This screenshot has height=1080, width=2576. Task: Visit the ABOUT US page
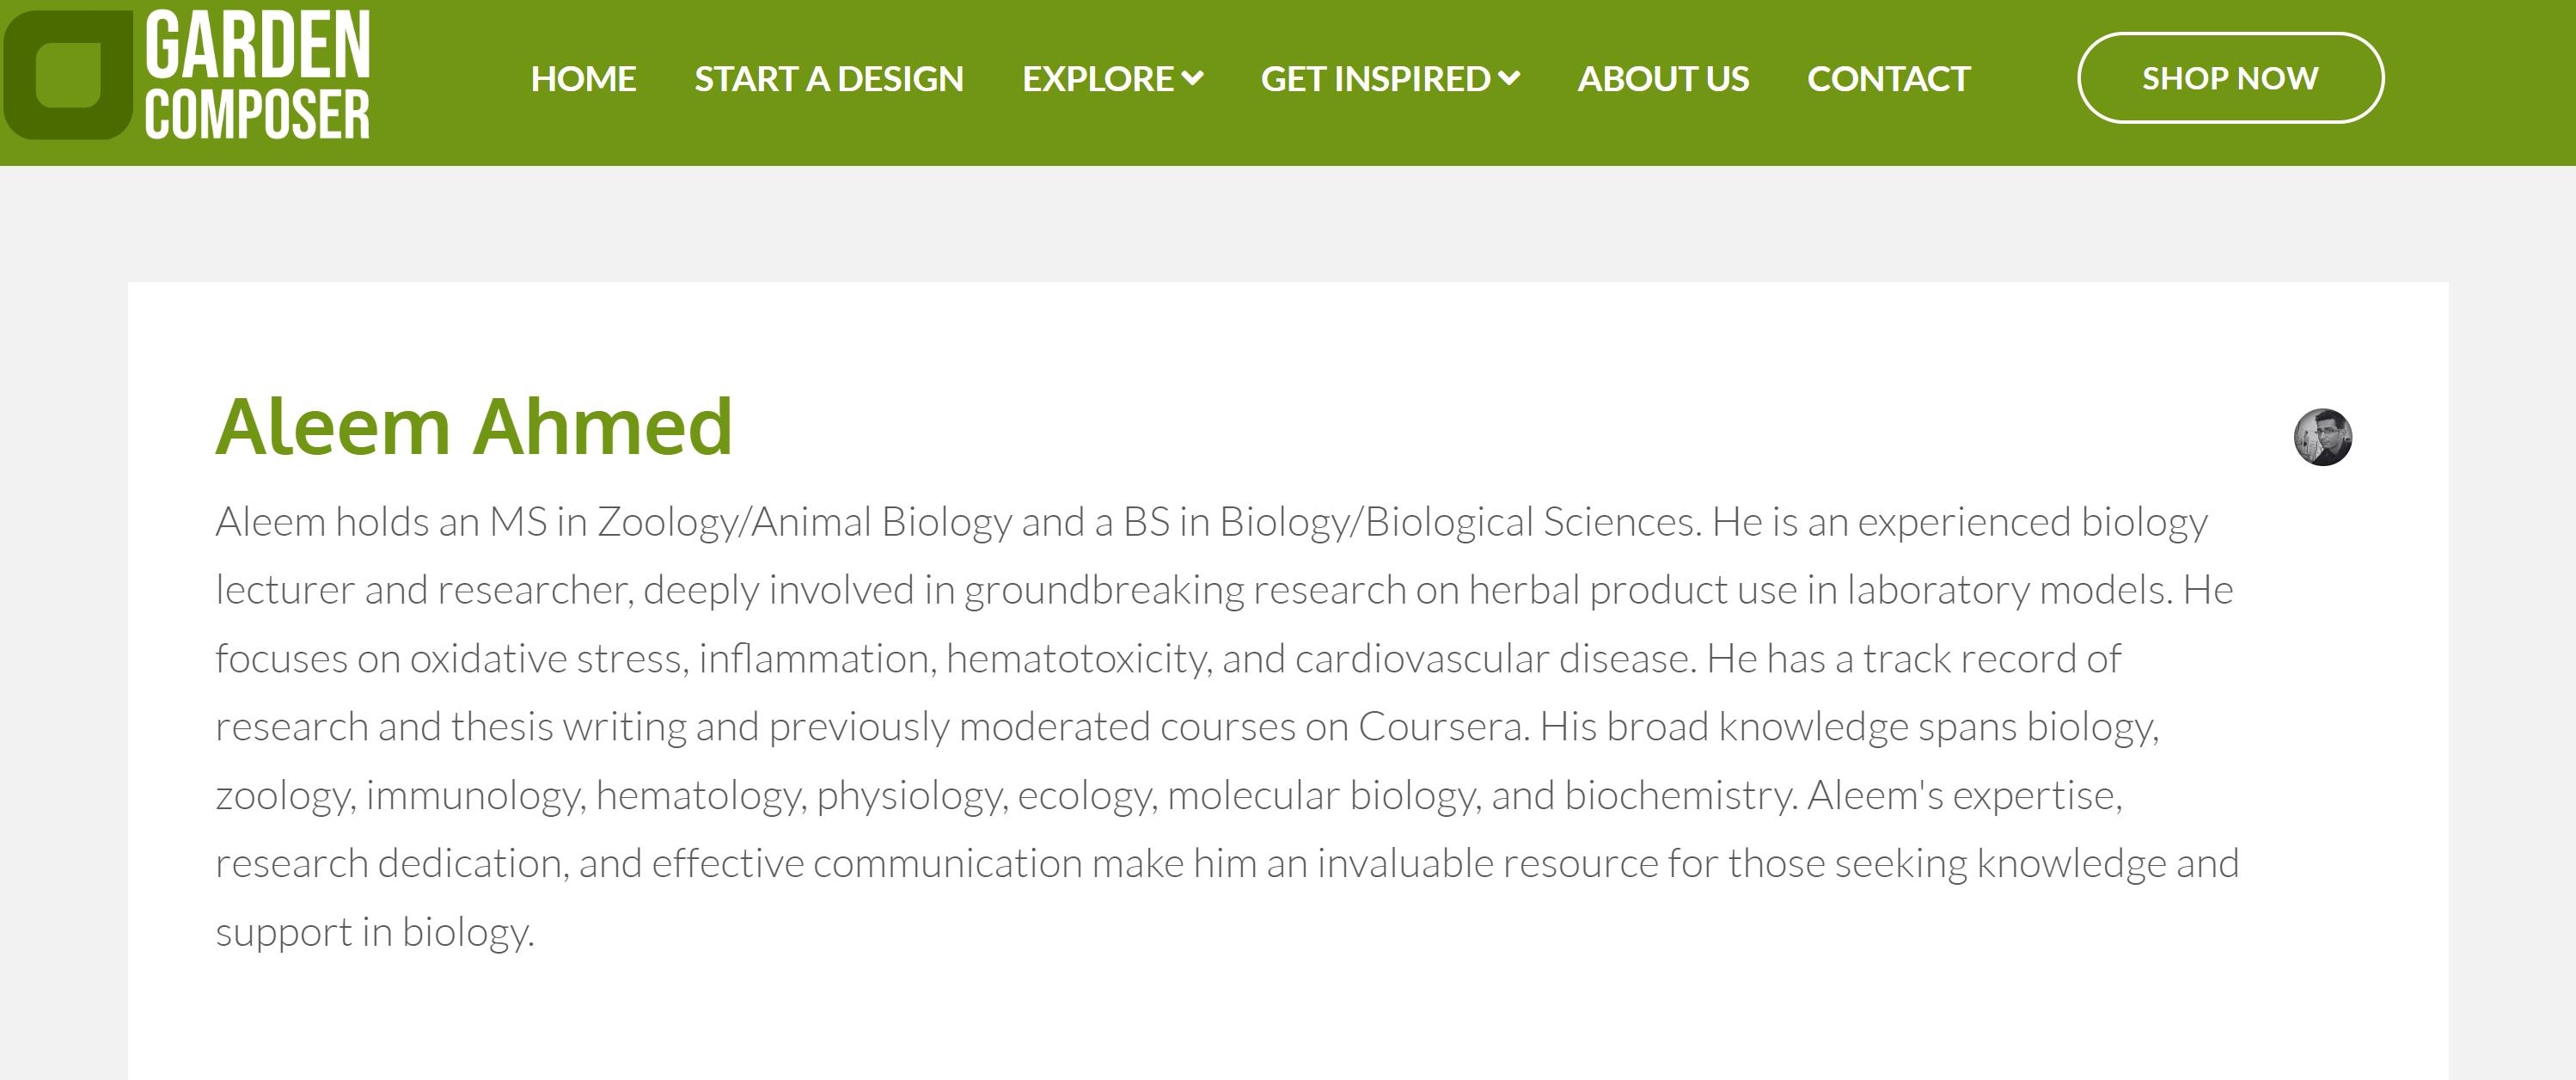click(x=1663, y=79)
